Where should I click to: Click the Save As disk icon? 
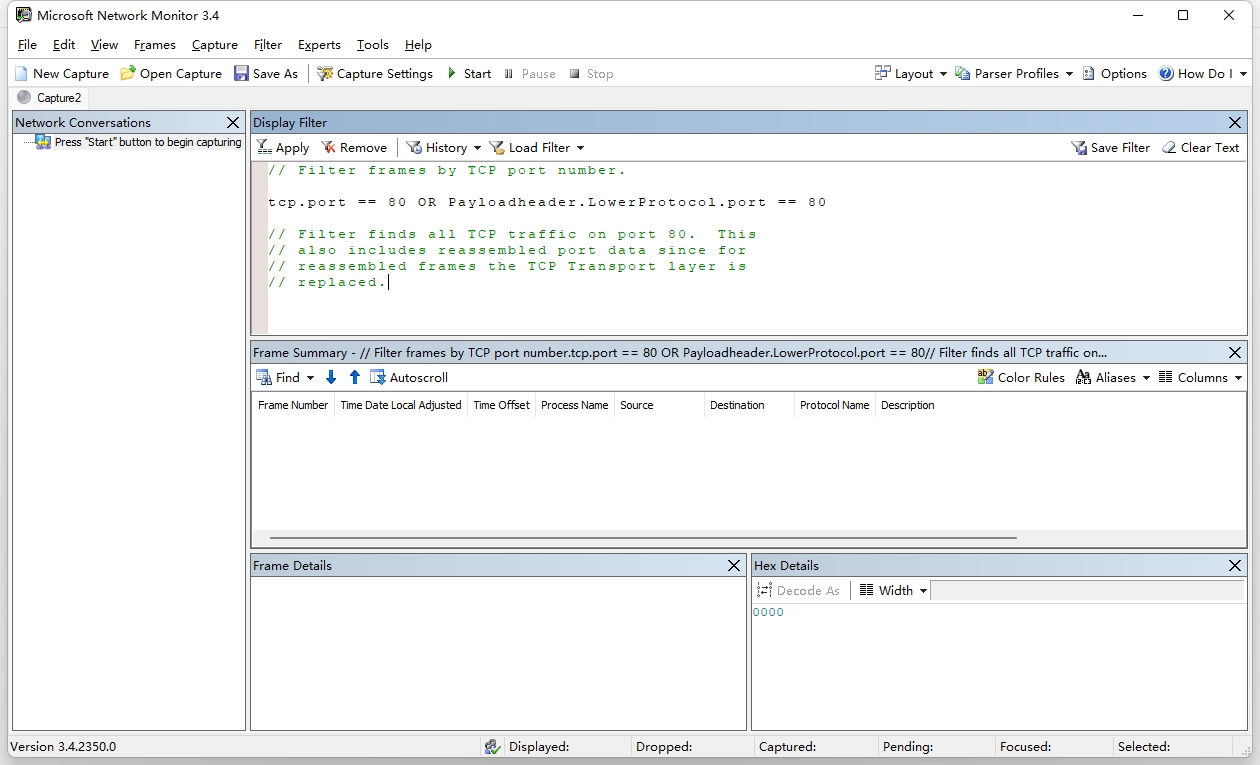point(241,73)
